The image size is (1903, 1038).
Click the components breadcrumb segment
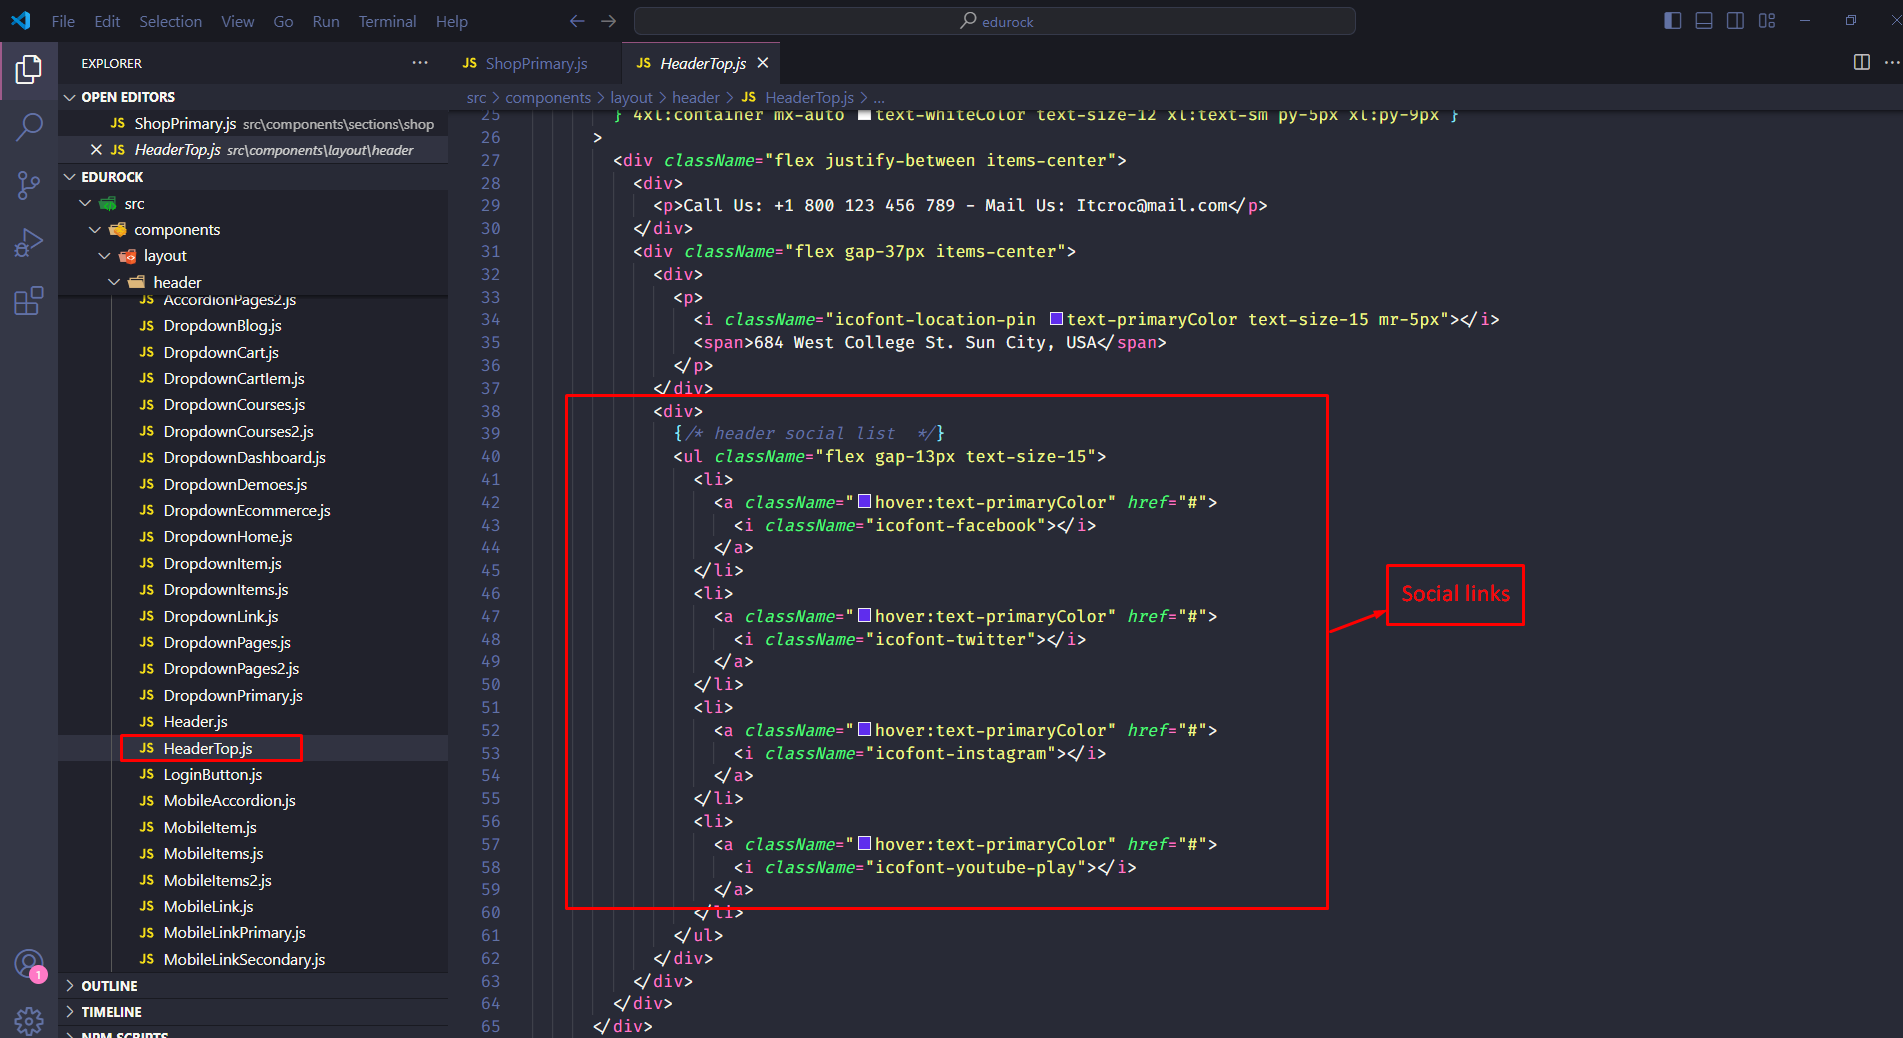pyautogui.click(x=548, y=97)
